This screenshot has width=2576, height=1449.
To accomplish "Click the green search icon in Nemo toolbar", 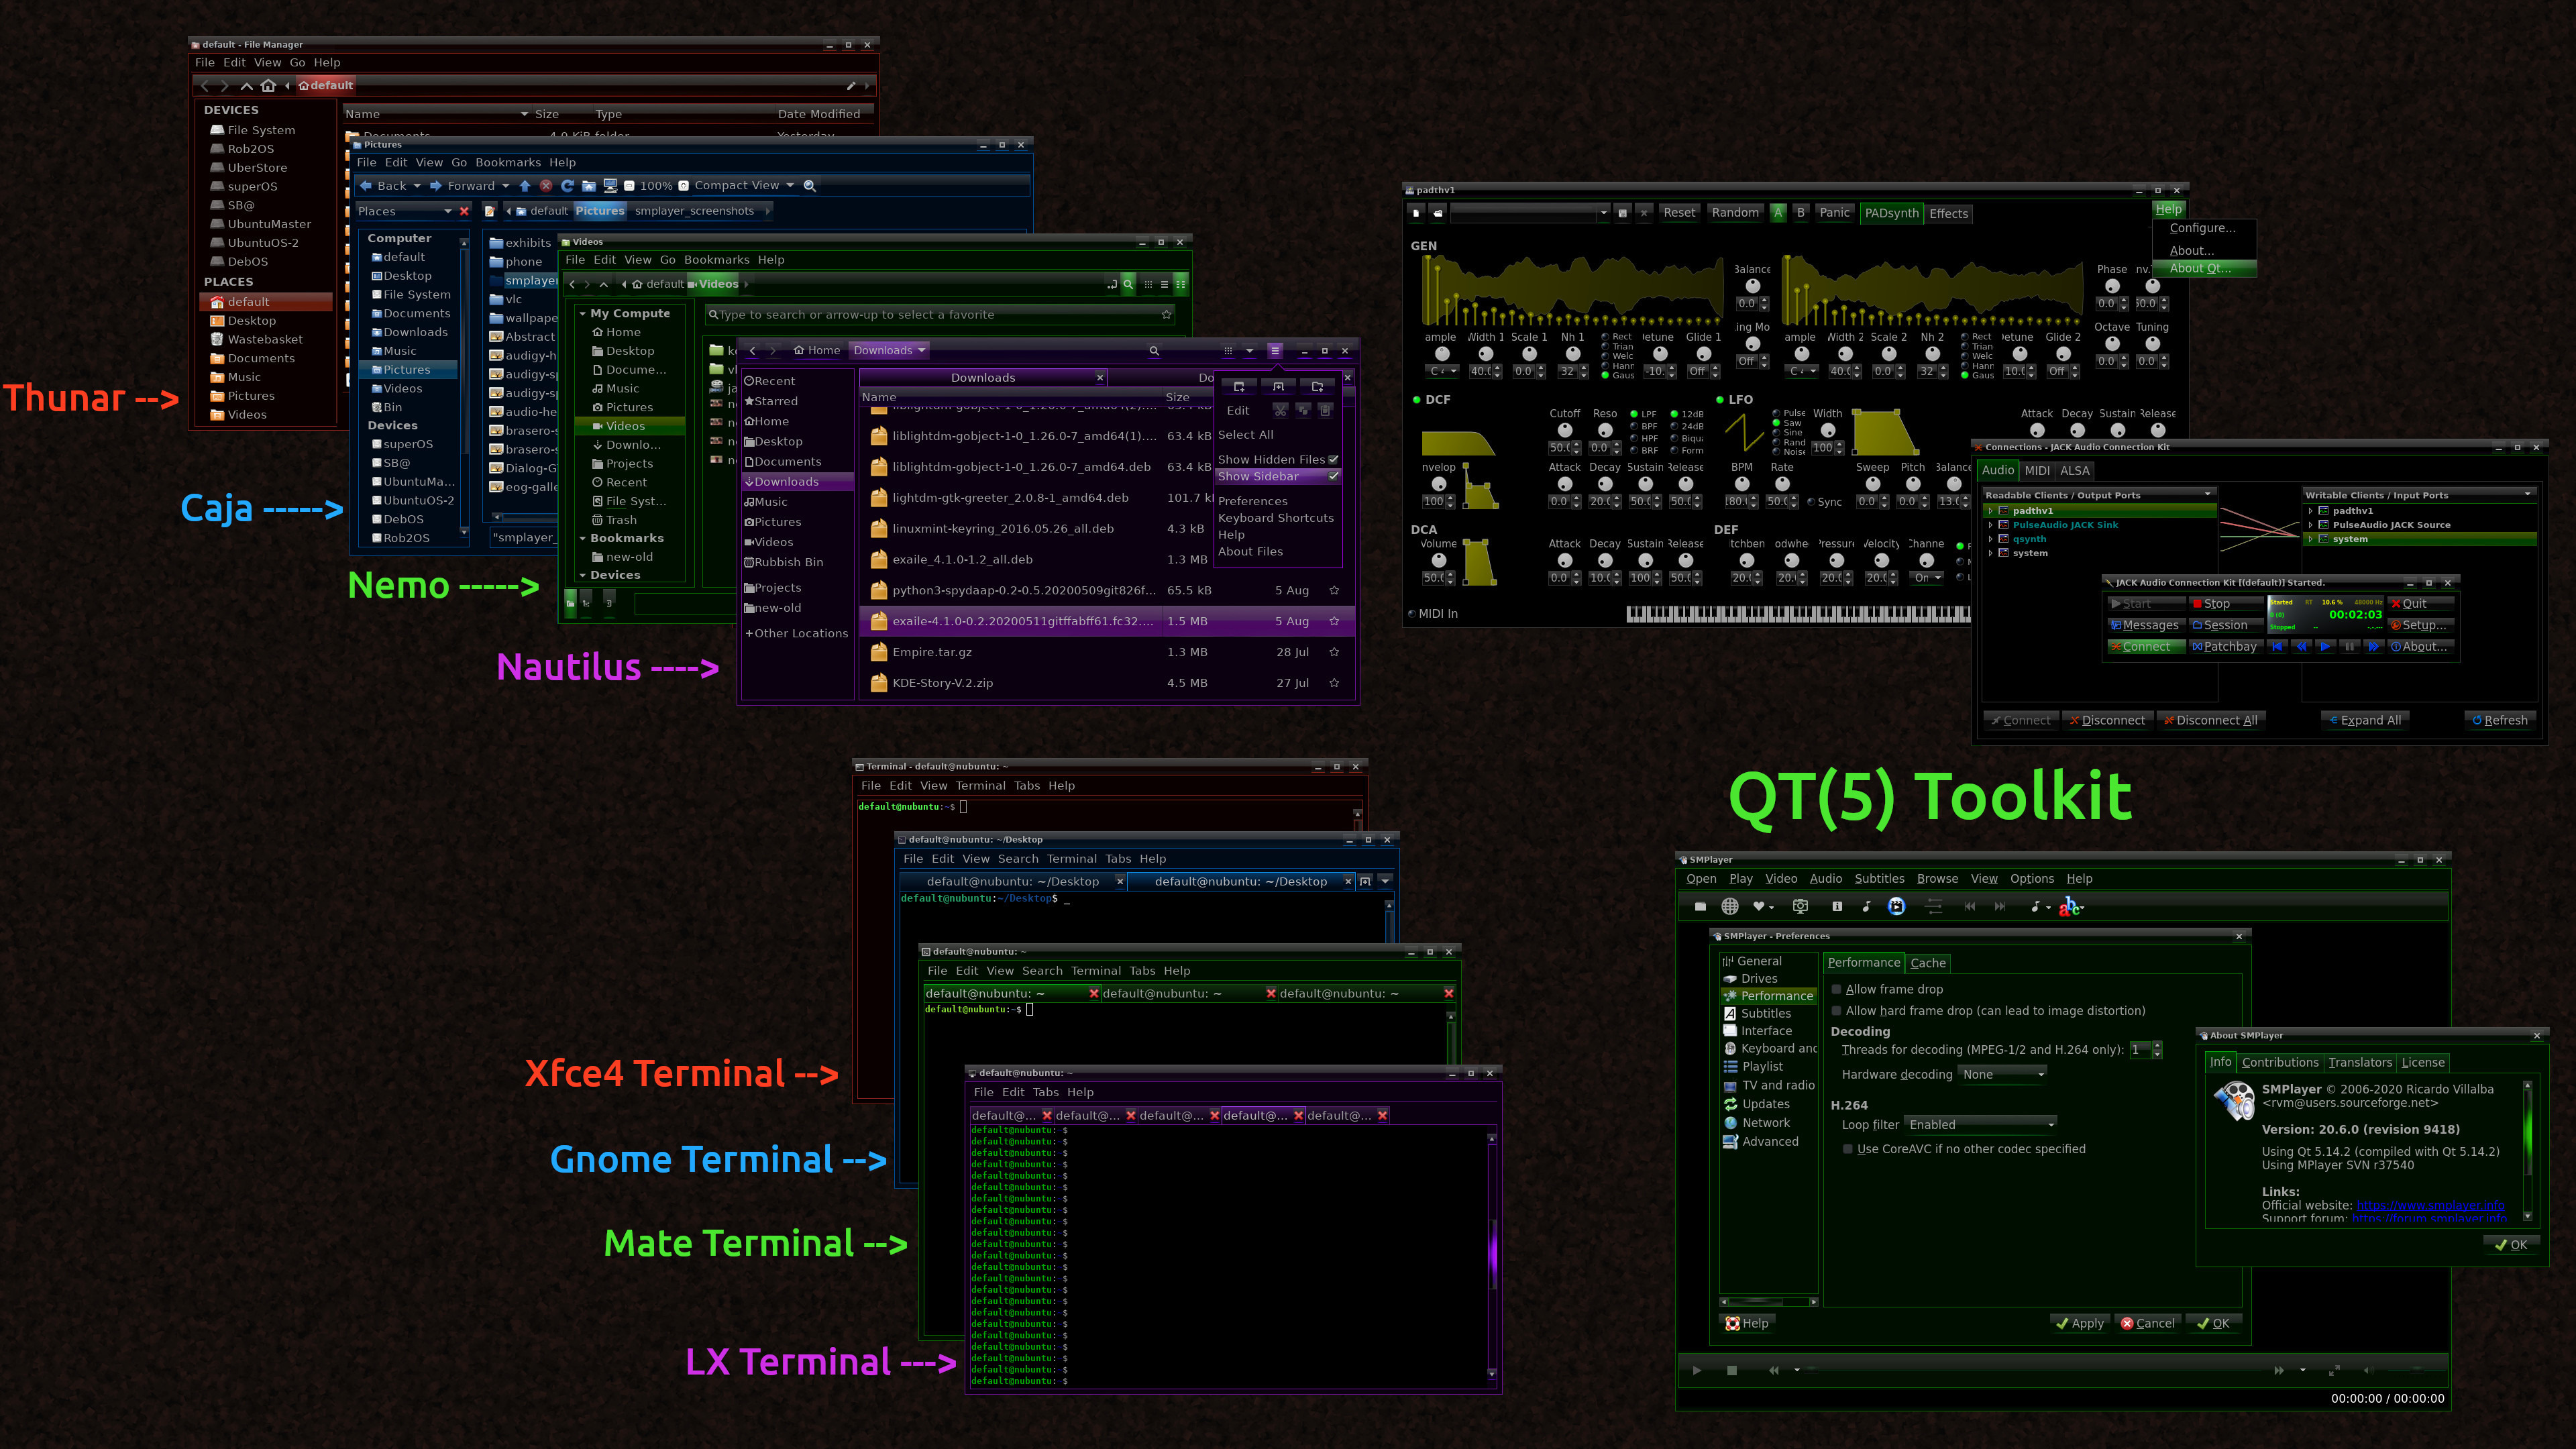I will (1128, 284).
